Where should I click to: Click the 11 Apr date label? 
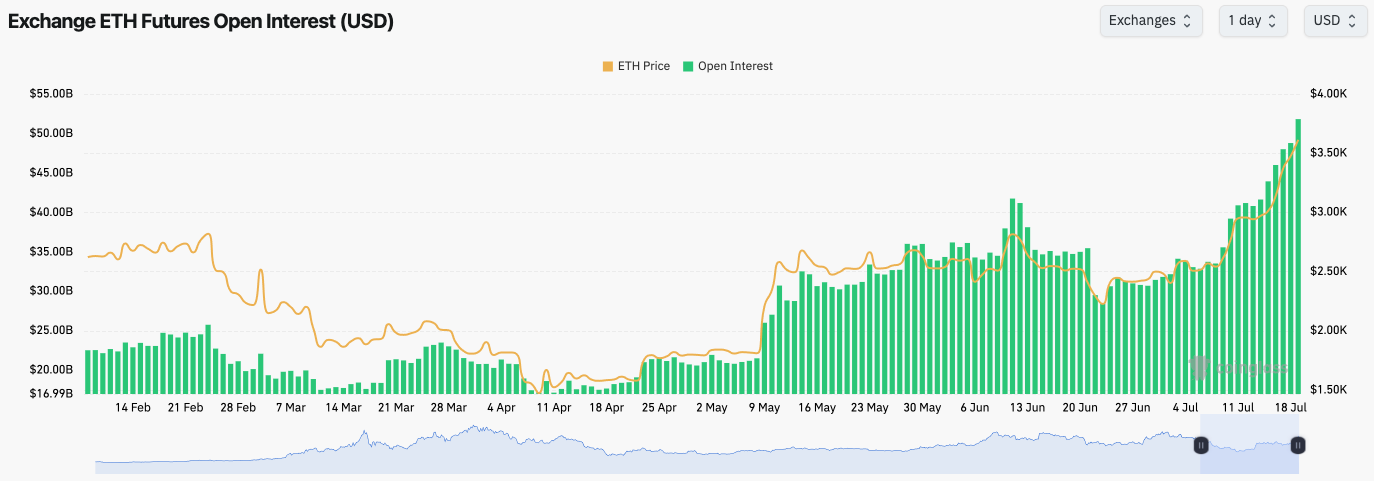pos(553,408)
